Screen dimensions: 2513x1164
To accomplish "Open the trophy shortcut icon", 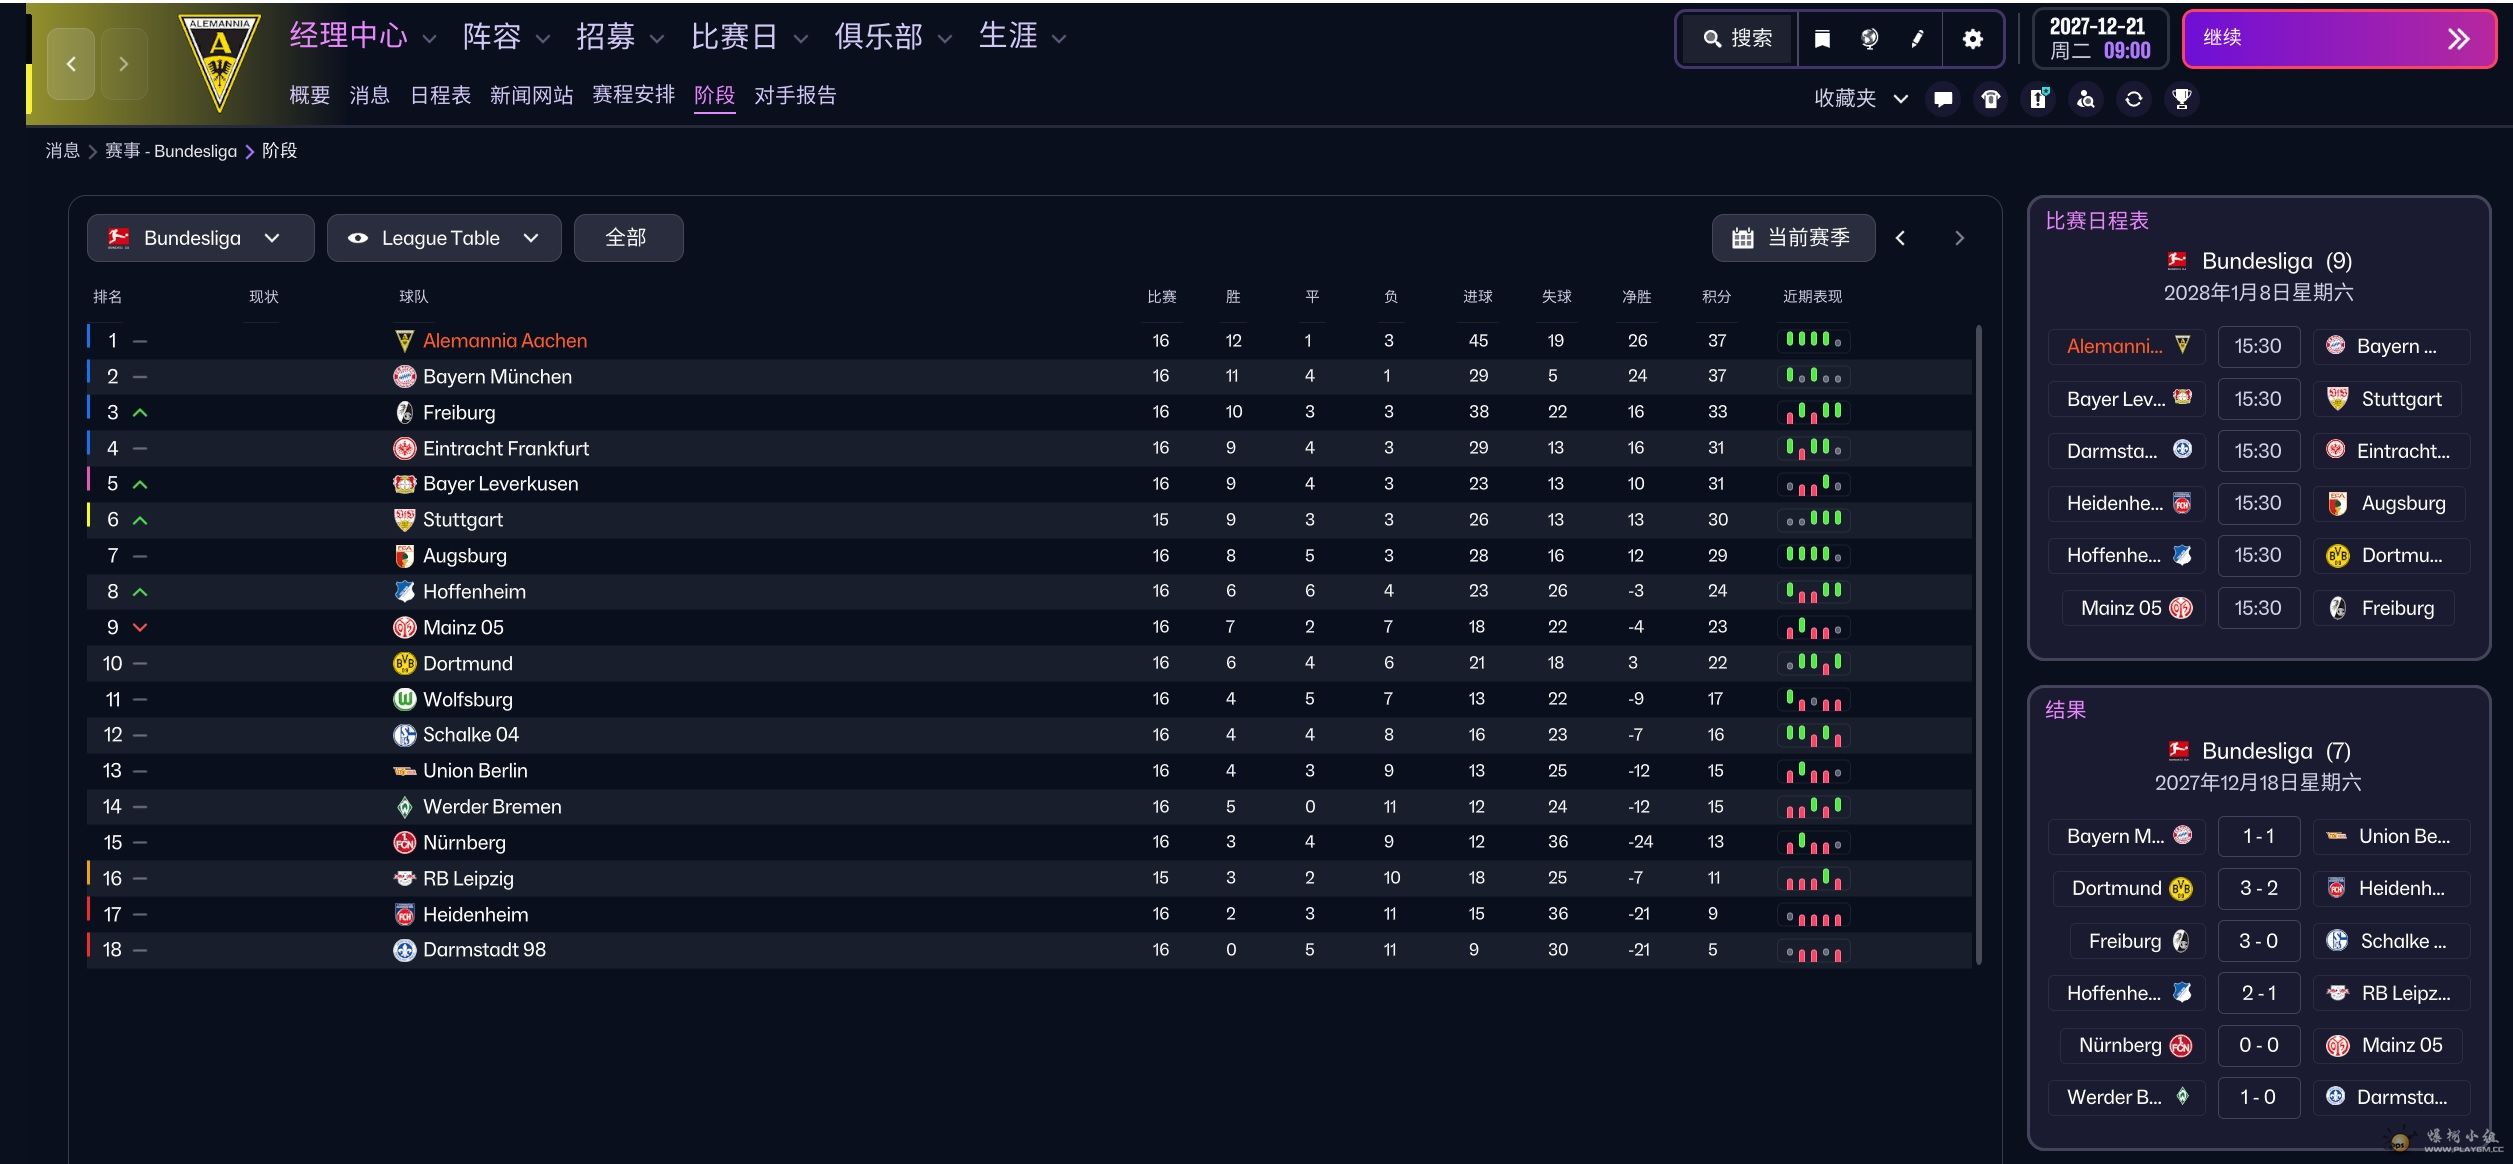I will 2182,99.
